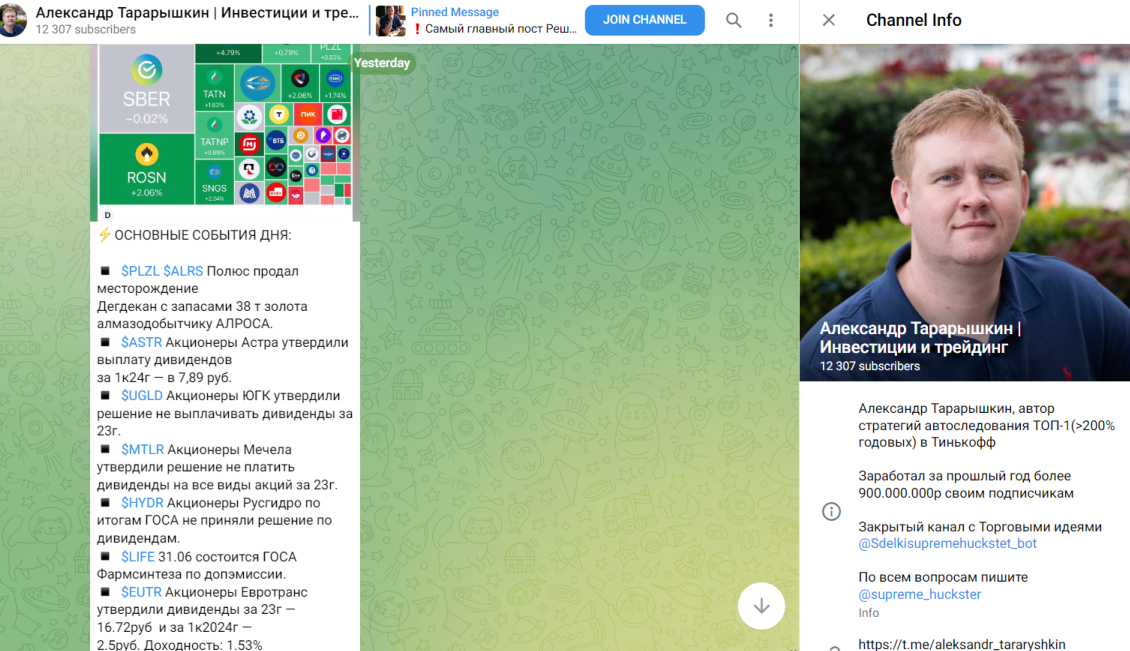Click the info circle icon in Channel Info
Image resolution: width=1130 pixels, height=651 pixels.
[x=831, y=511]
